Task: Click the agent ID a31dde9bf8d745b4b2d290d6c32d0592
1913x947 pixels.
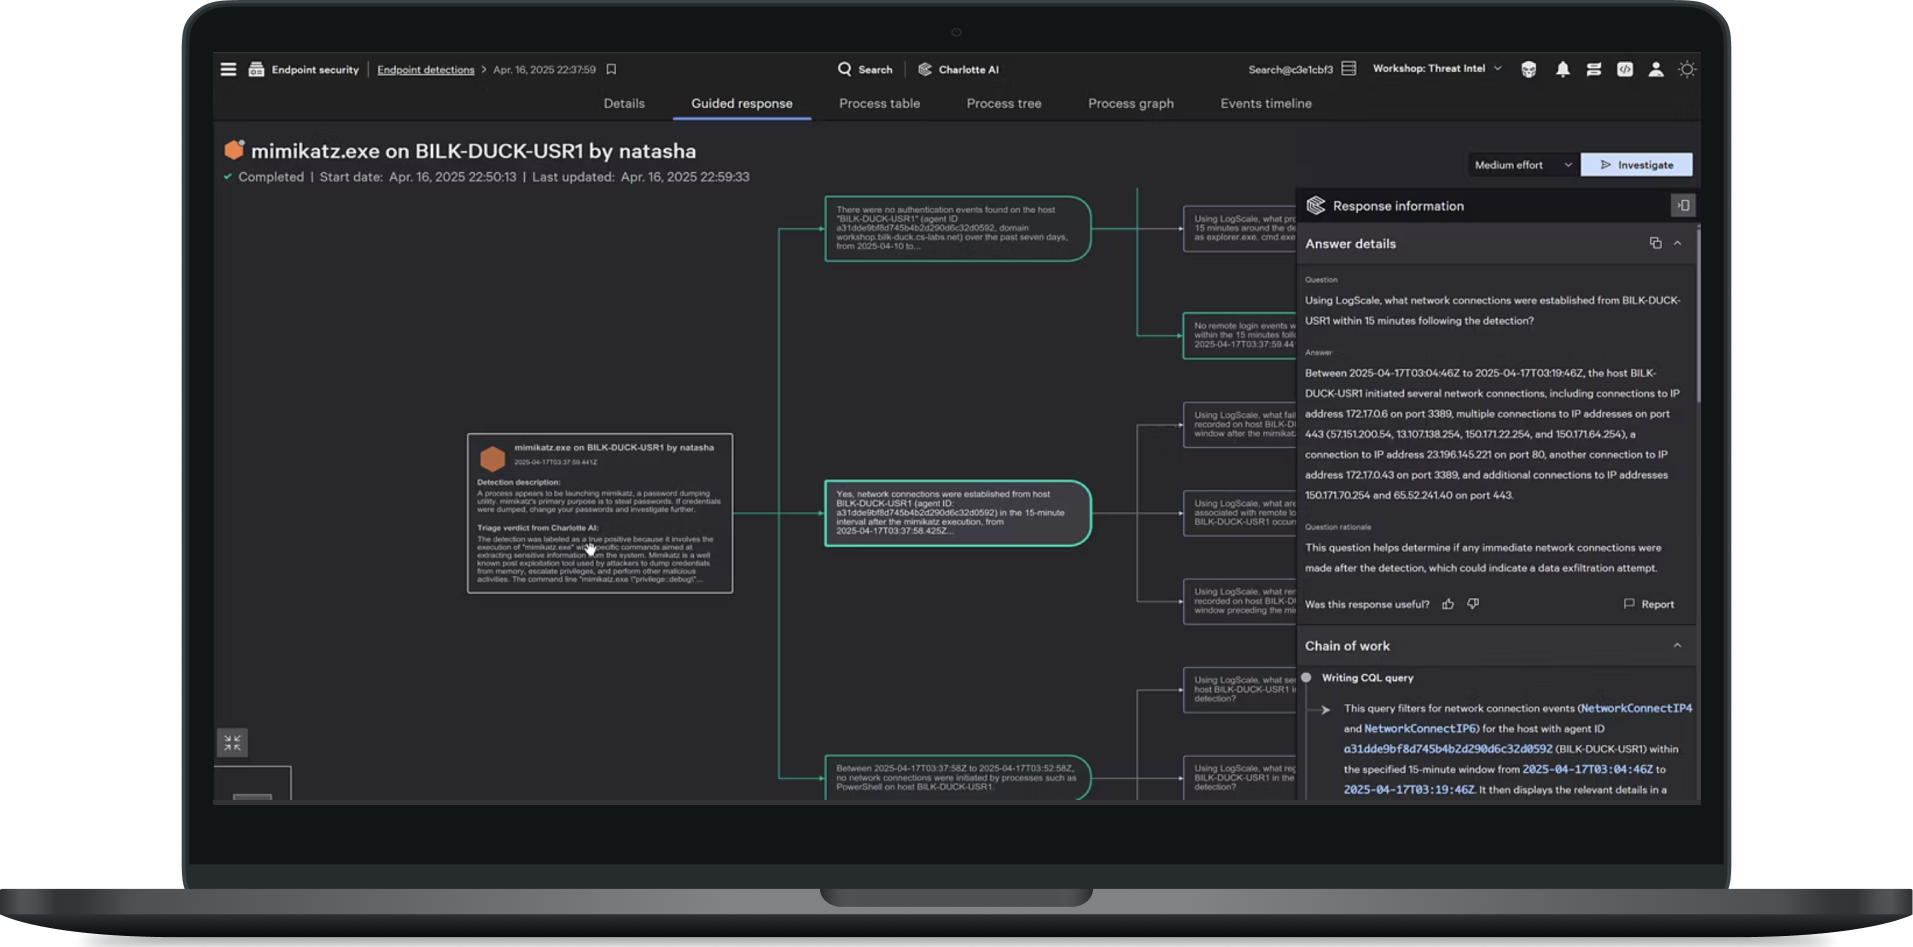Action: coord(1448,749)
